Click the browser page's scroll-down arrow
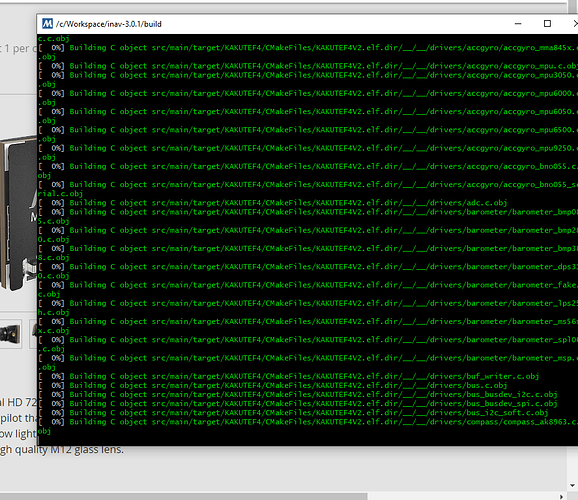578x500 pixels. pyautogui.click(x=572, y=486)
